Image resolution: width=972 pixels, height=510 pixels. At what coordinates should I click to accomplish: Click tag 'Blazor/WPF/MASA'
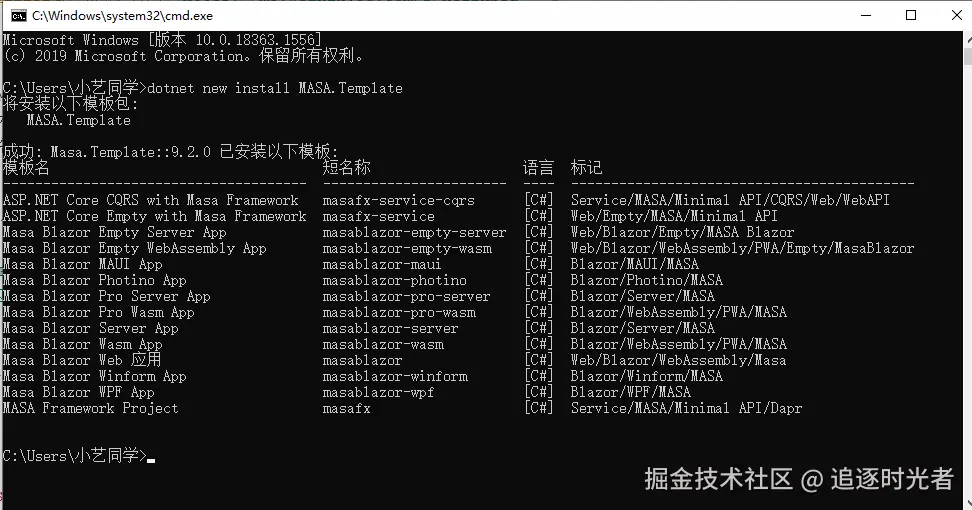click(x=630, y=393)
